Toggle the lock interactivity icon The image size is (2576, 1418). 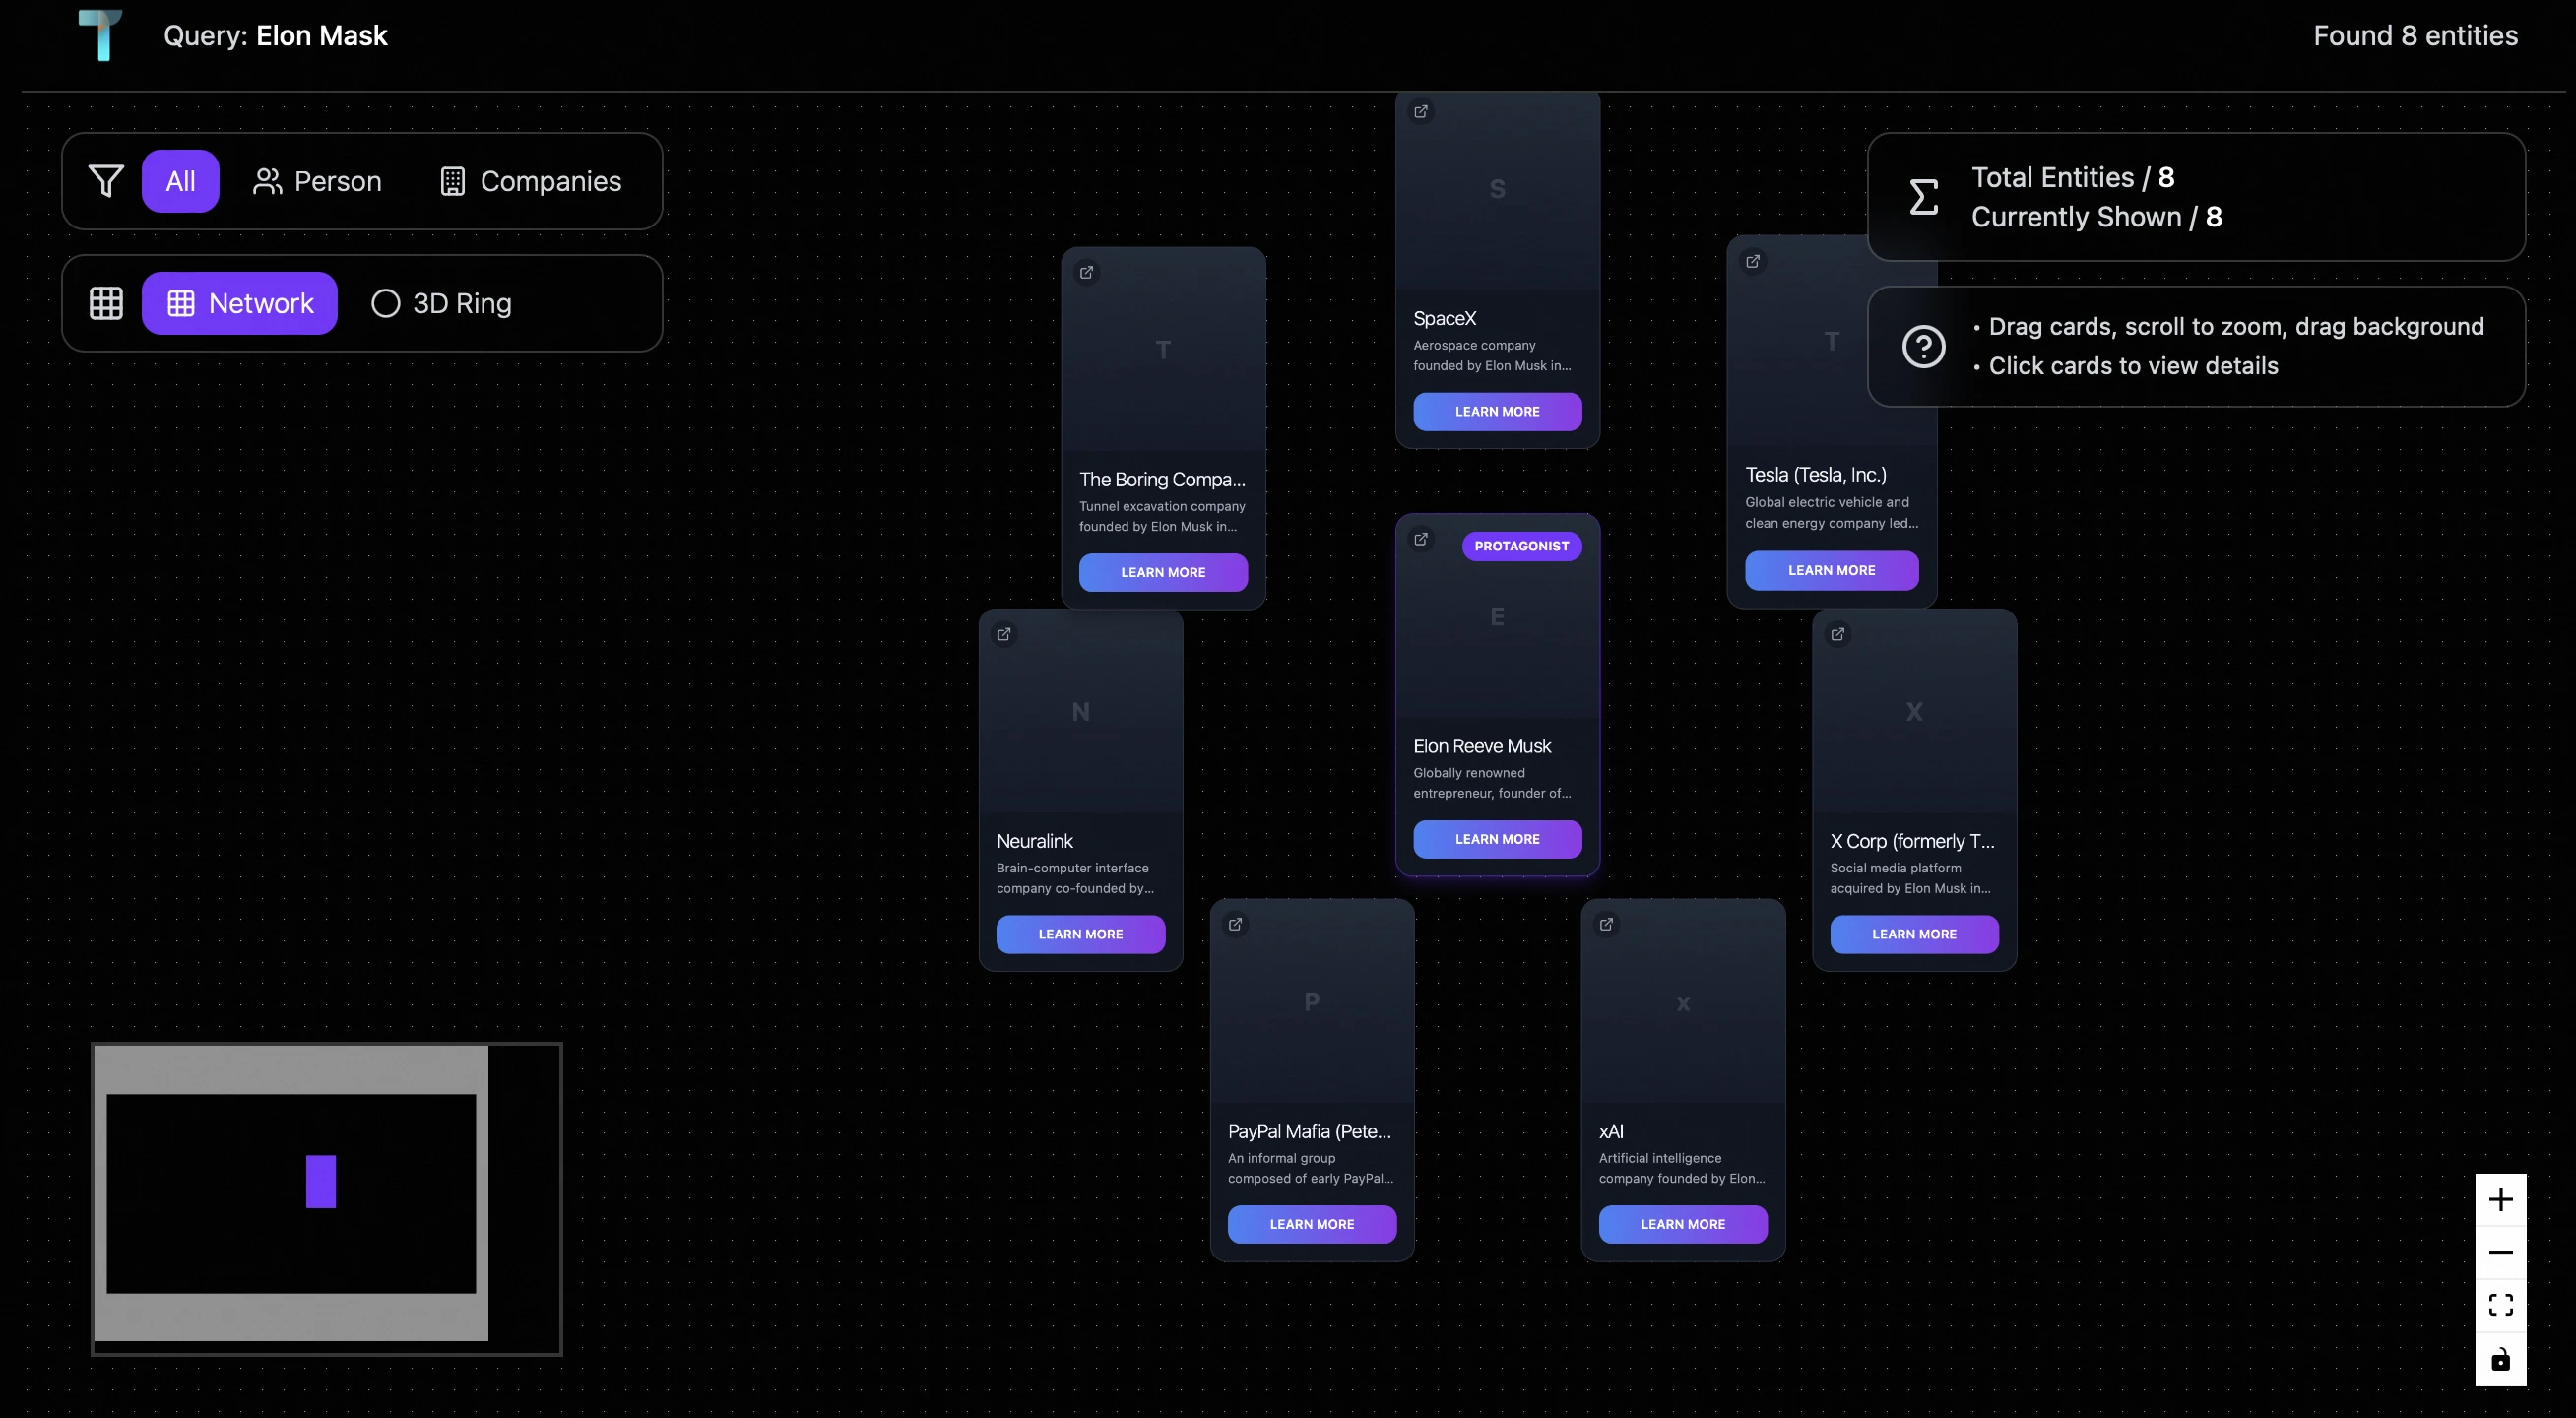tap(2501, 1359)
